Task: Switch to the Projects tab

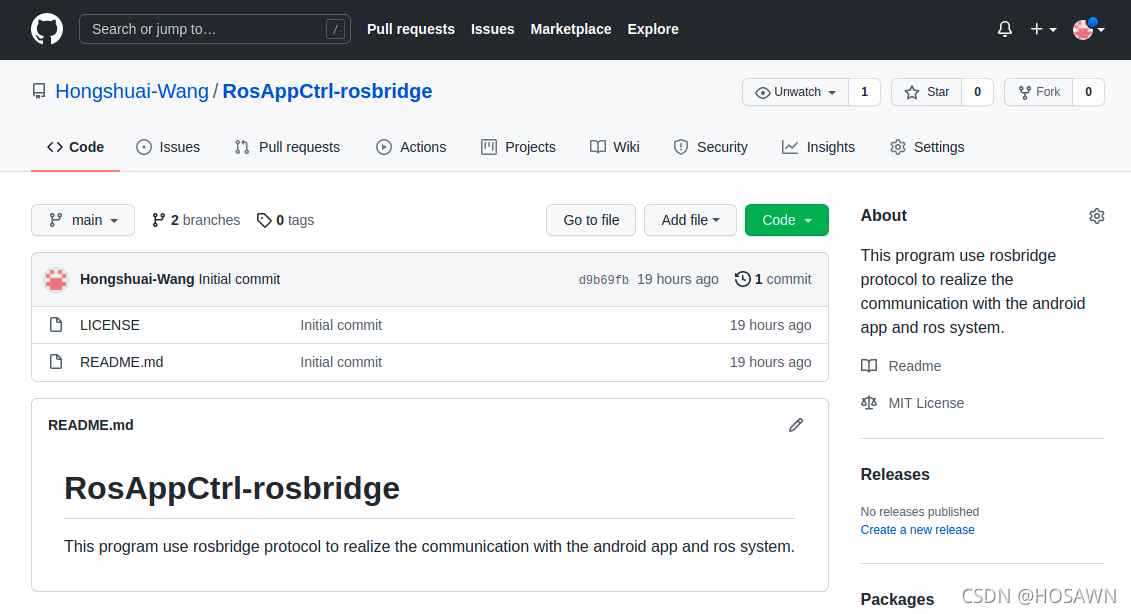Action: pyautogui.click(x=518, y=147)
